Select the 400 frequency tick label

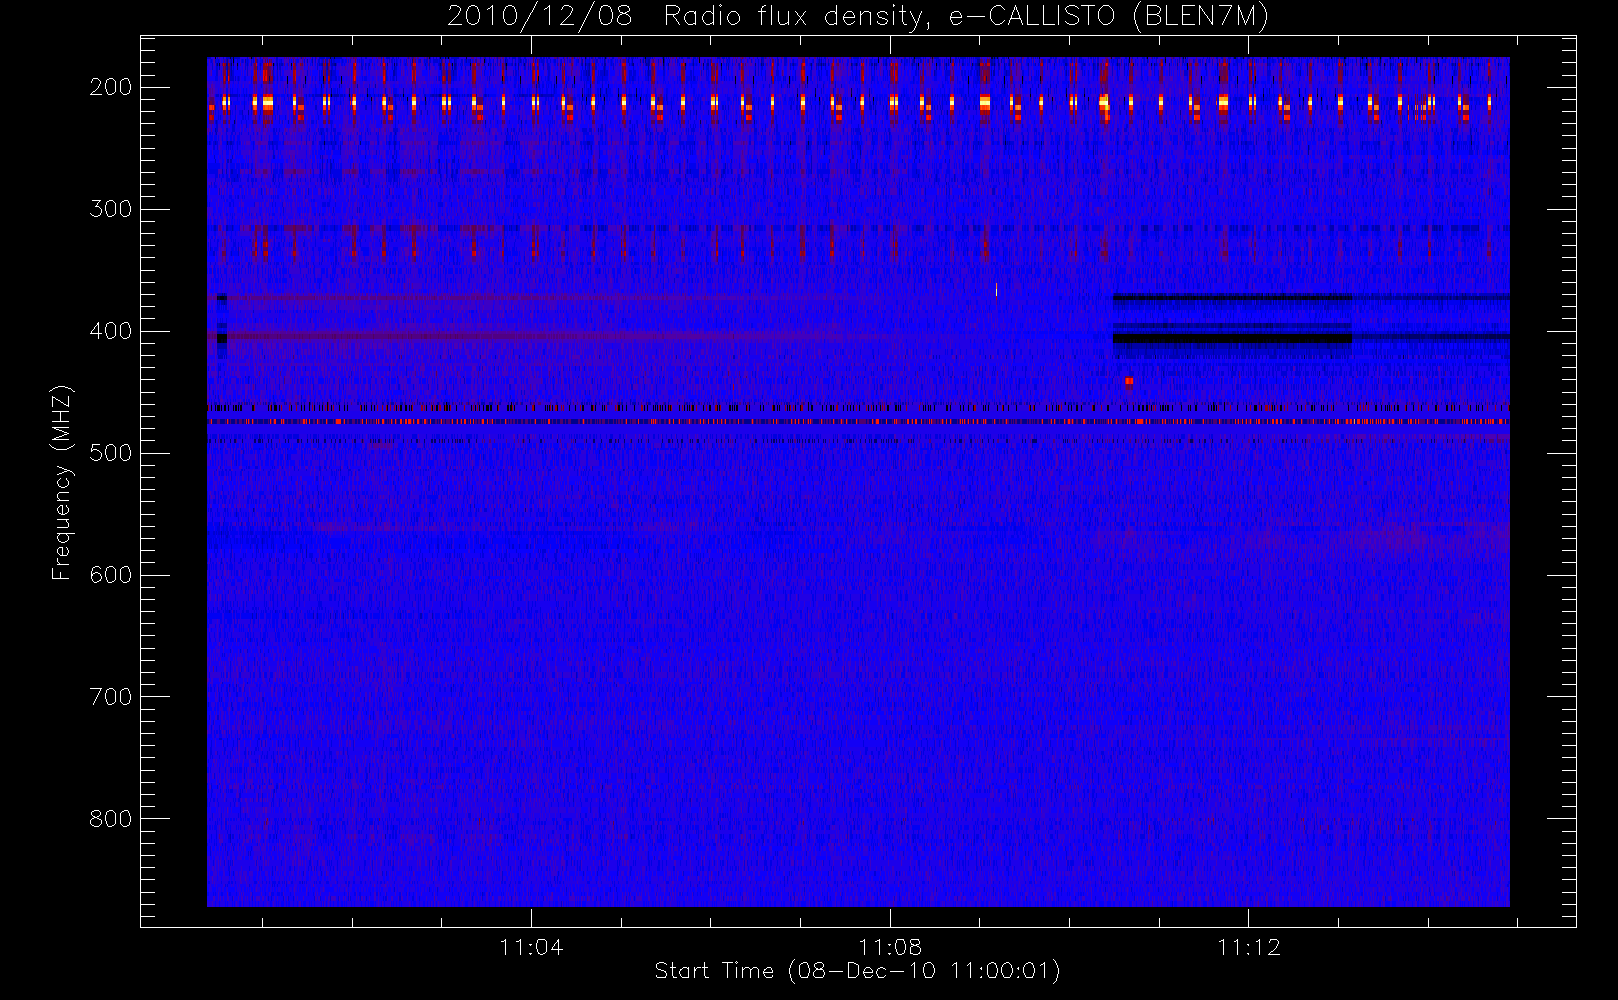111,331
